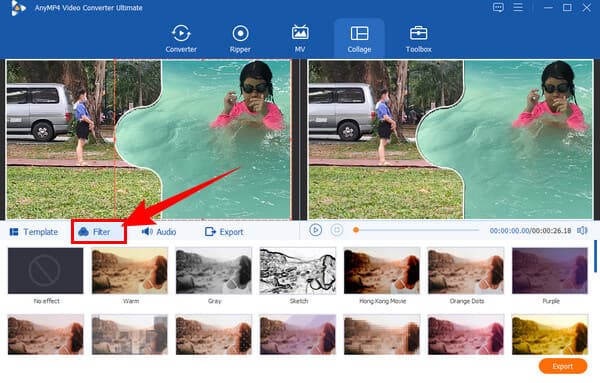Click the right-hand output preview pane
This screenshot has width=600, height=383.
pos(450,140)
